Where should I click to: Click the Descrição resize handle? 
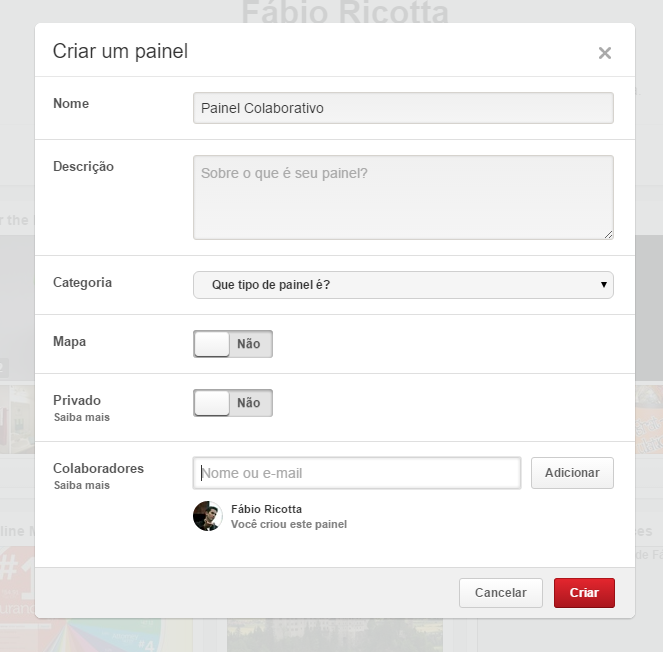pos(608,234)
